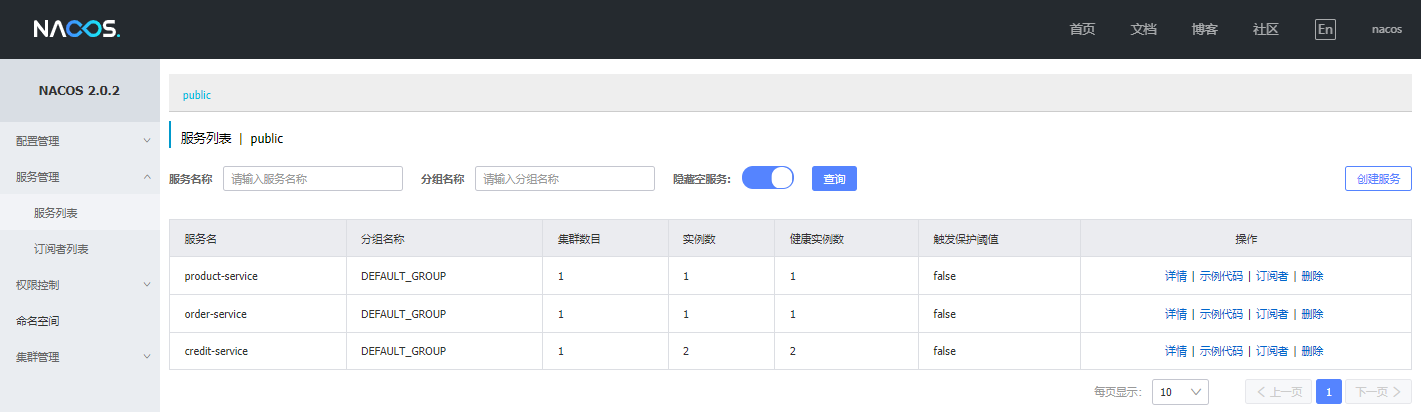Click the 上一页 pagination button
The height and width of the screenshot is (412, 1421).
click(x=1278, y=392)
